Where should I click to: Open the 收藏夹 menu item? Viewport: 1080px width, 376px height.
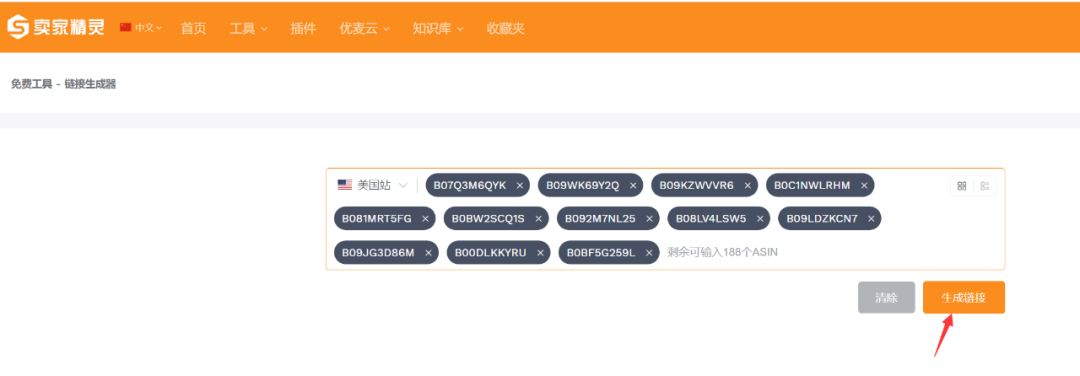506,28
